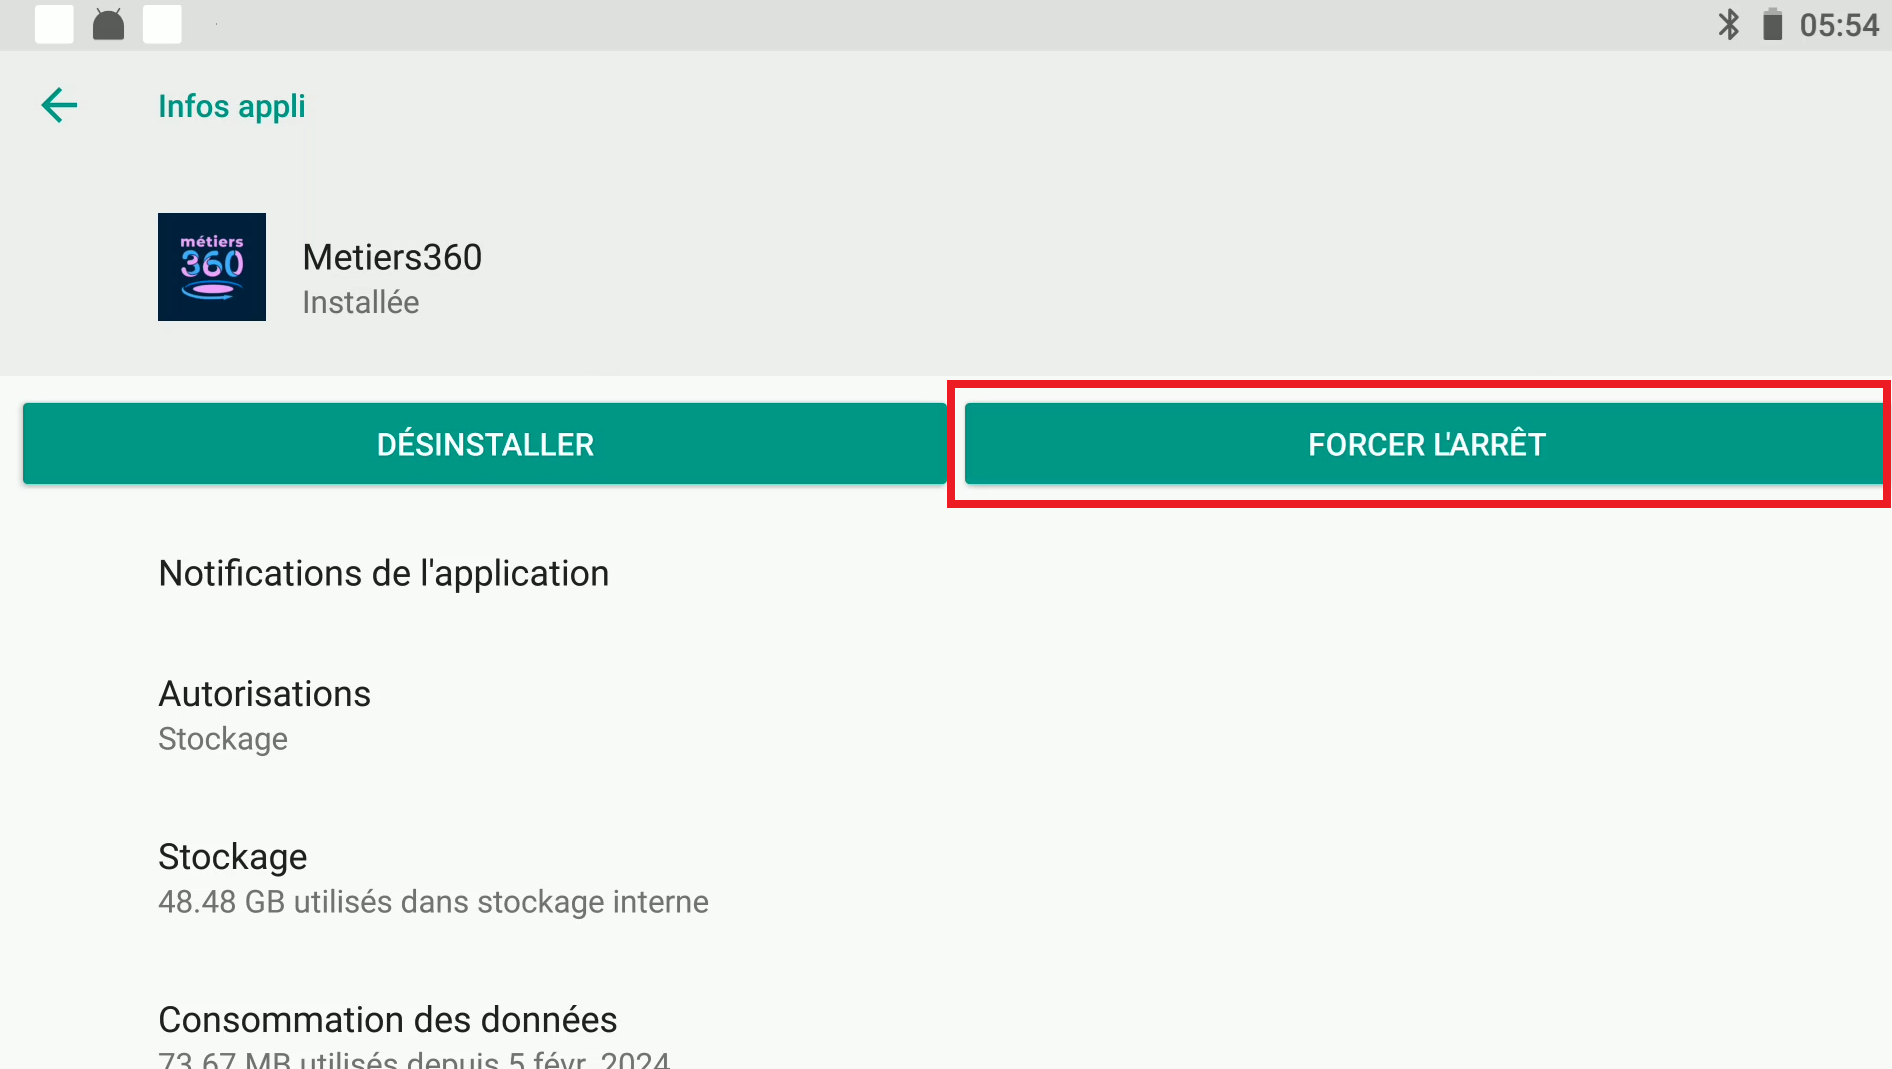Go back using the arrow icon
The image size is (1892, 1069).
[x=59, y=105]
